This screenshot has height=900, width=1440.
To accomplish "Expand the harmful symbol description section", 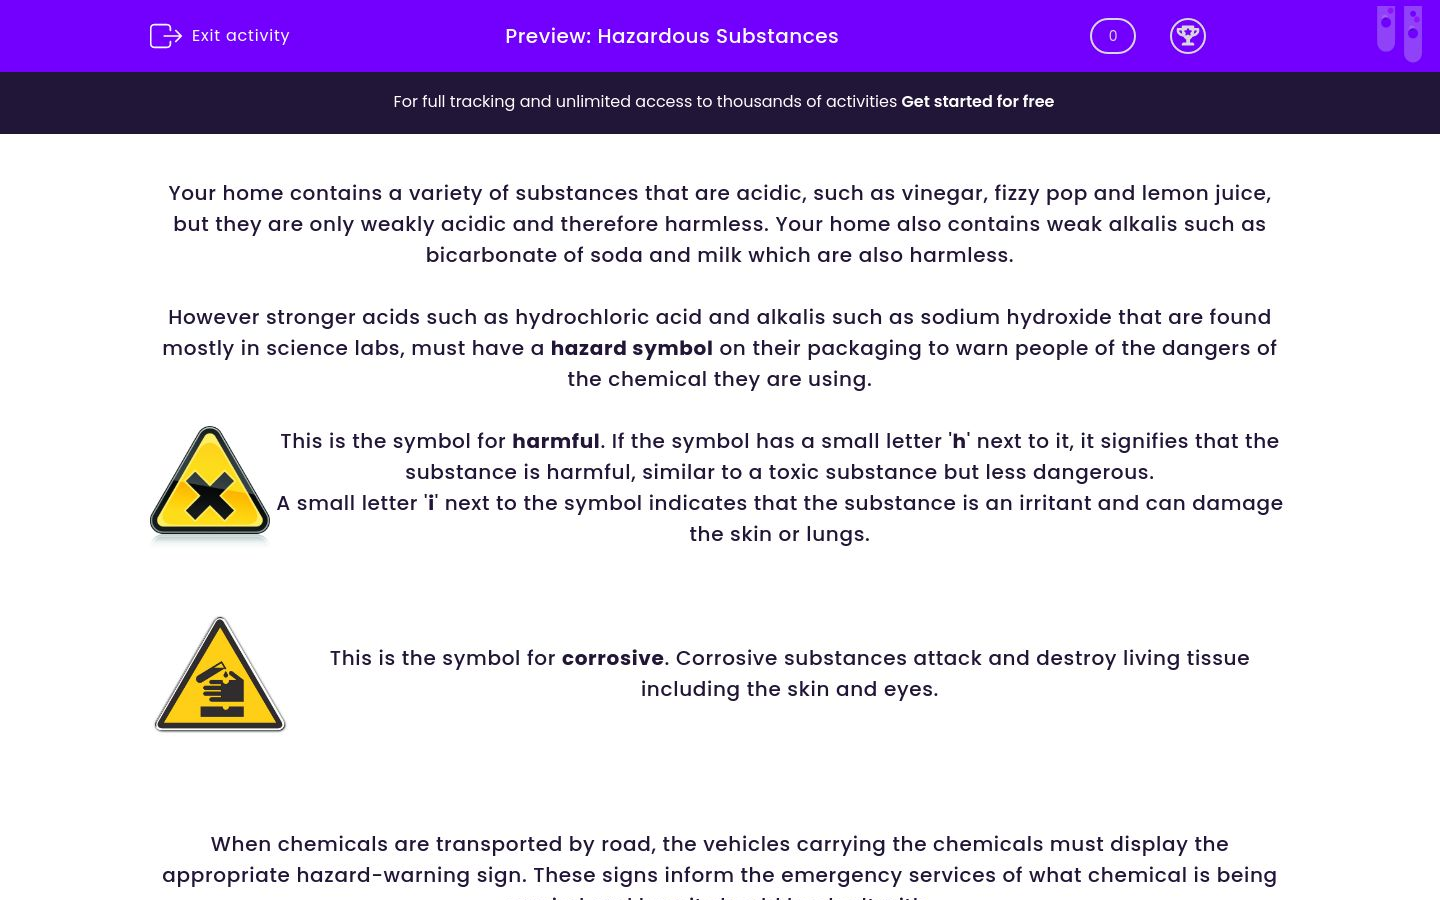I will point(779,487).
